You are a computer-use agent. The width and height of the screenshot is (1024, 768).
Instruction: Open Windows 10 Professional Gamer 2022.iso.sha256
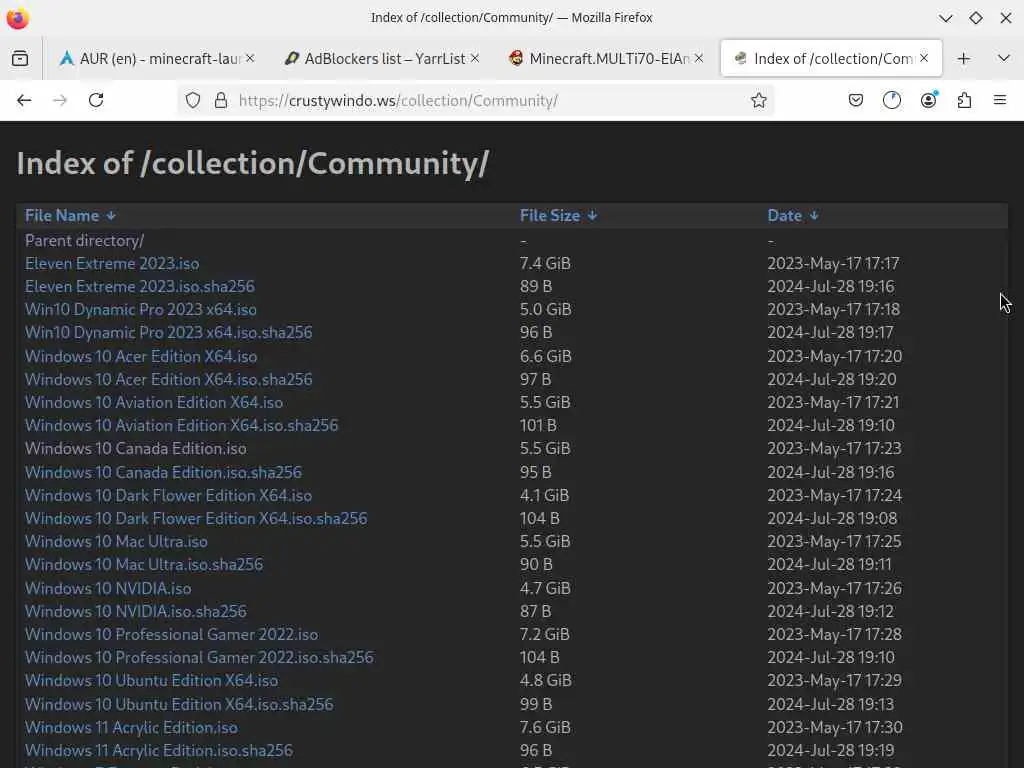click(199, 657)
